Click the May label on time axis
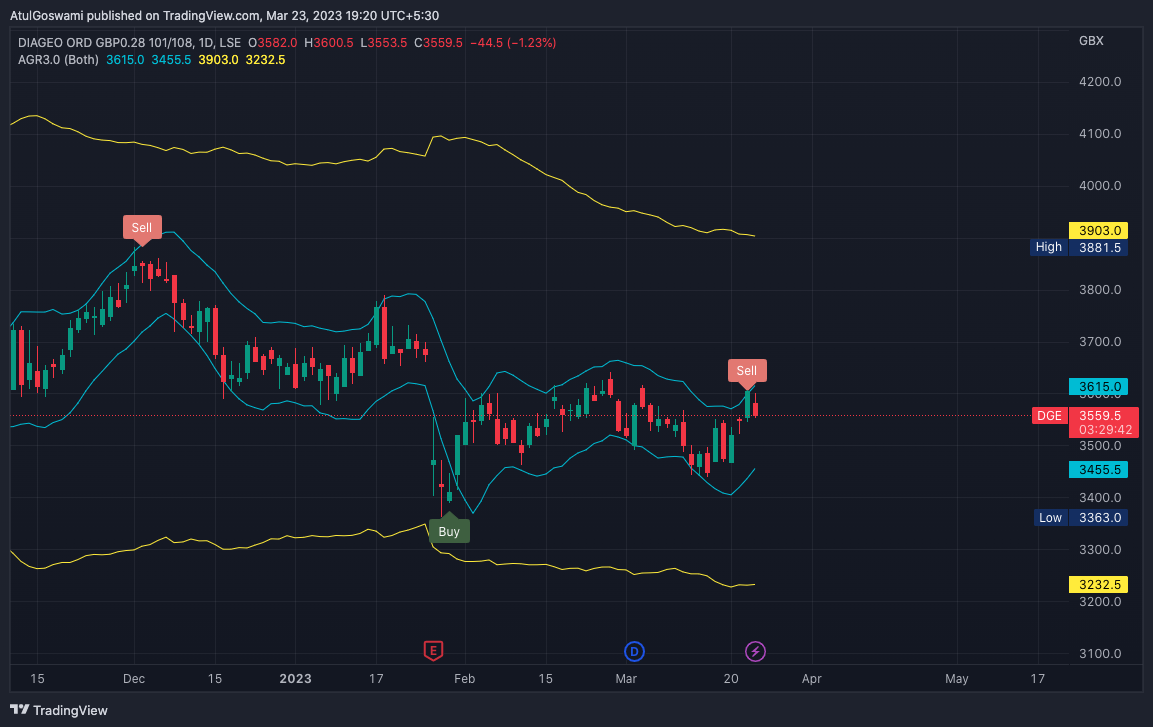Image resolution: width=1153 pixels, height=727 pixels. (957, 678)
